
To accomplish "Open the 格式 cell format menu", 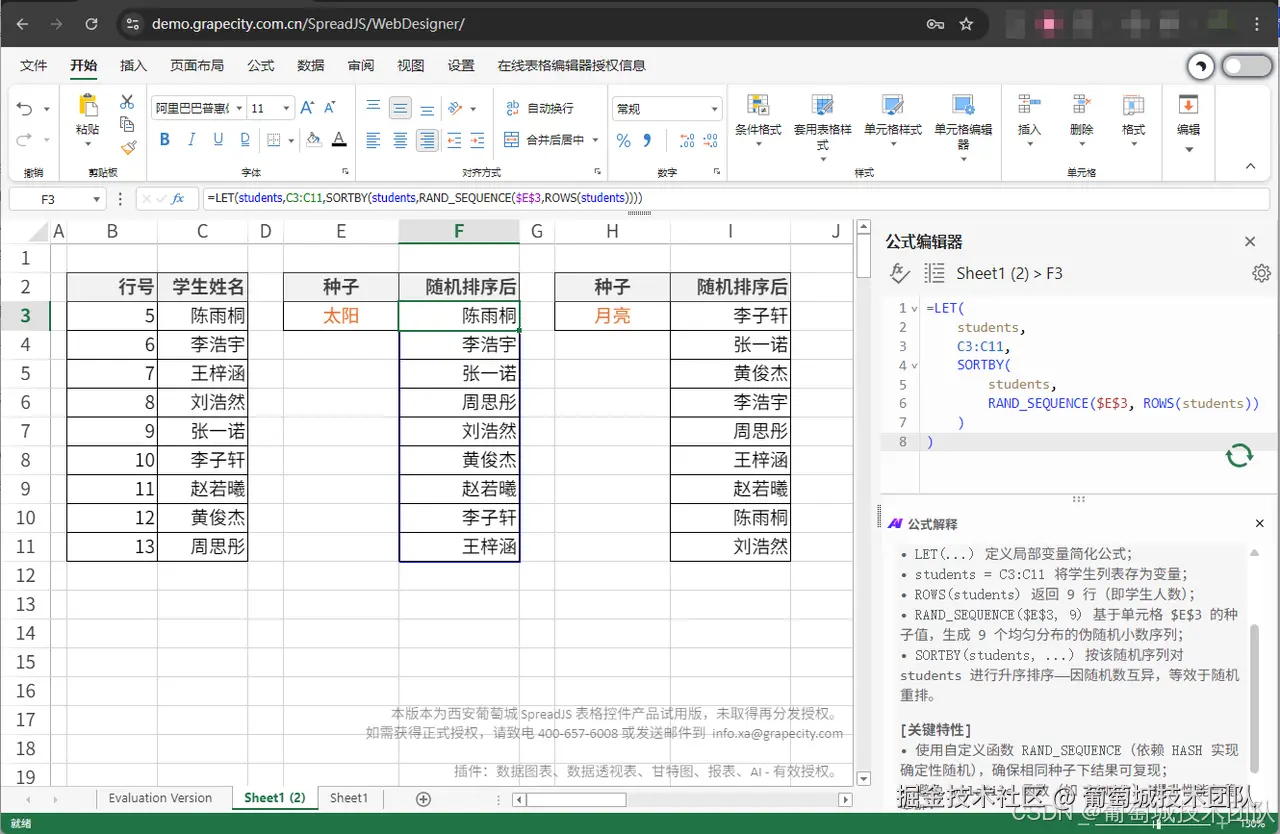I will [1133, 121].
